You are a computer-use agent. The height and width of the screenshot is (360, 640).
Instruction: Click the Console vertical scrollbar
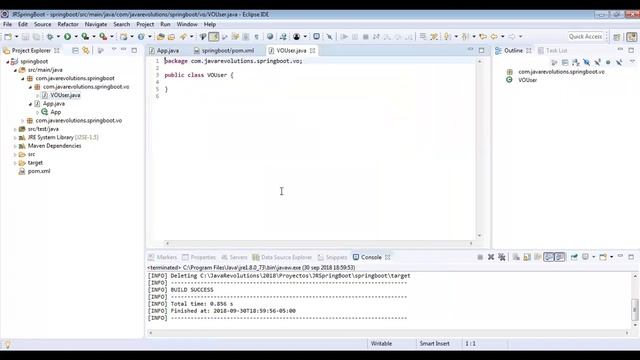635,300
